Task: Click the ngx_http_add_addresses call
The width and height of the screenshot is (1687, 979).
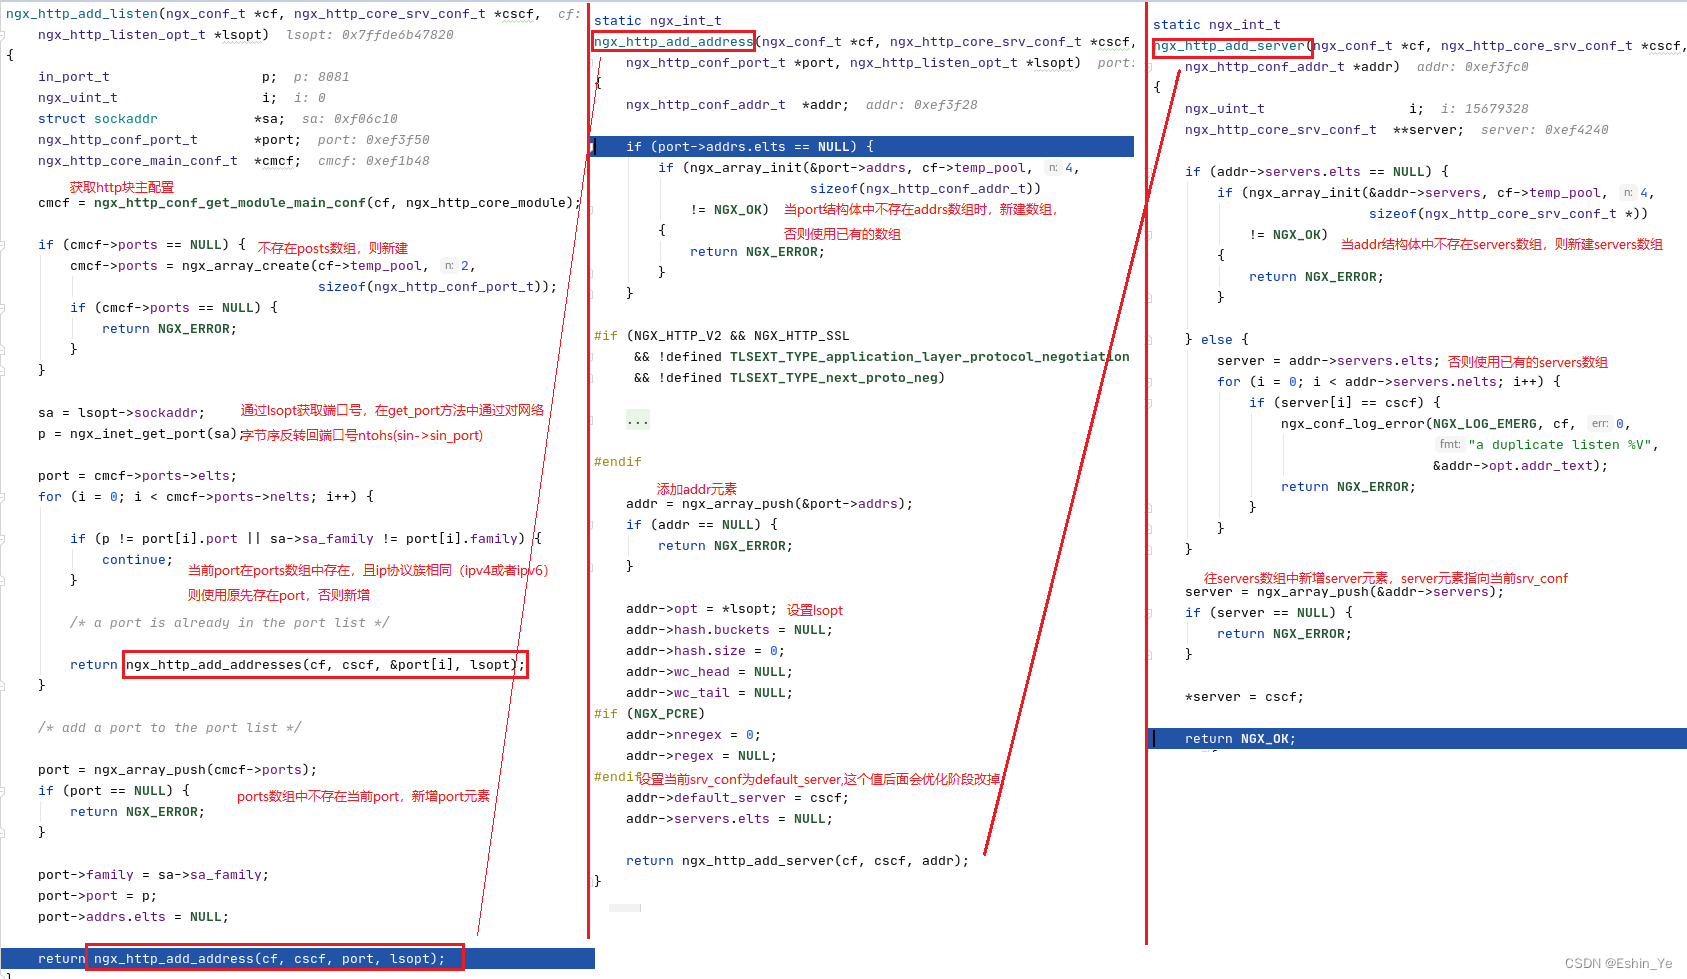Action: click(325, 665)
